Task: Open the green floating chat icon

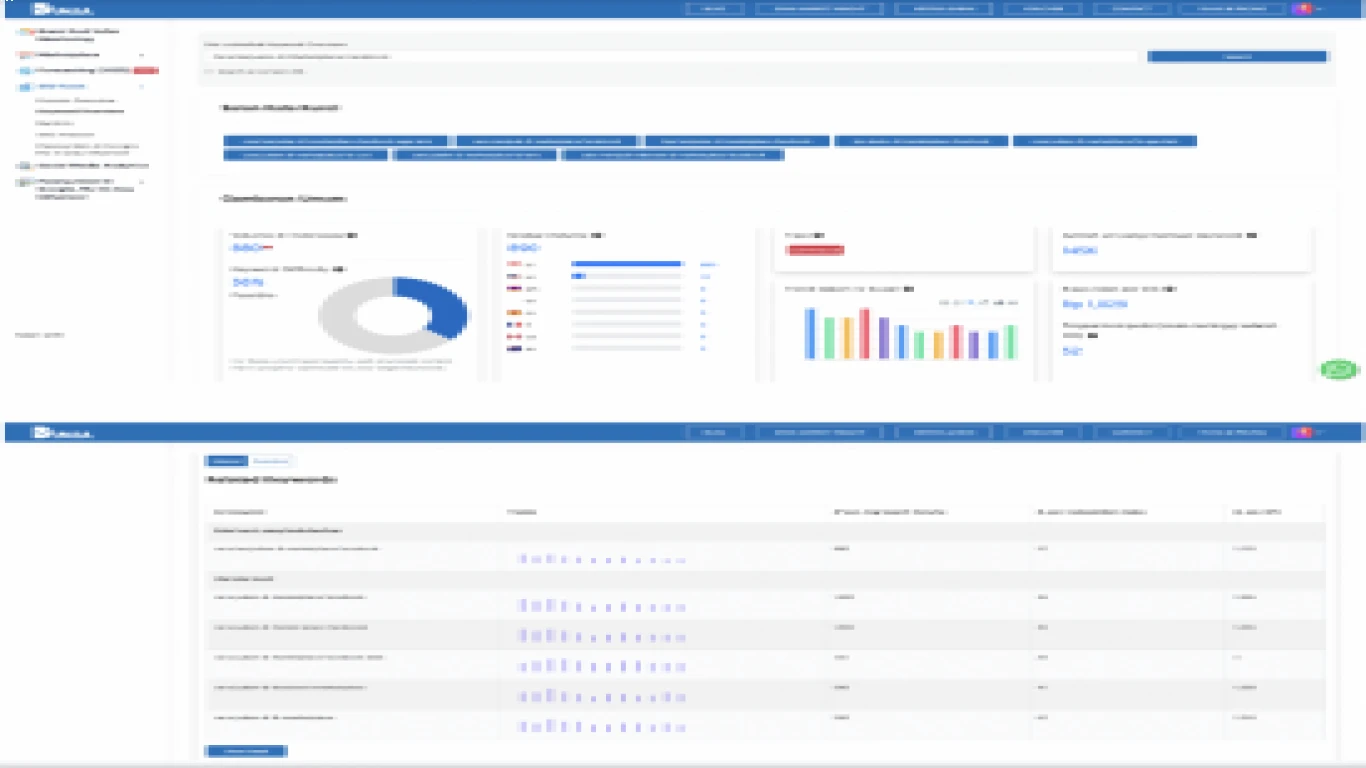Action: [1339, 369]
